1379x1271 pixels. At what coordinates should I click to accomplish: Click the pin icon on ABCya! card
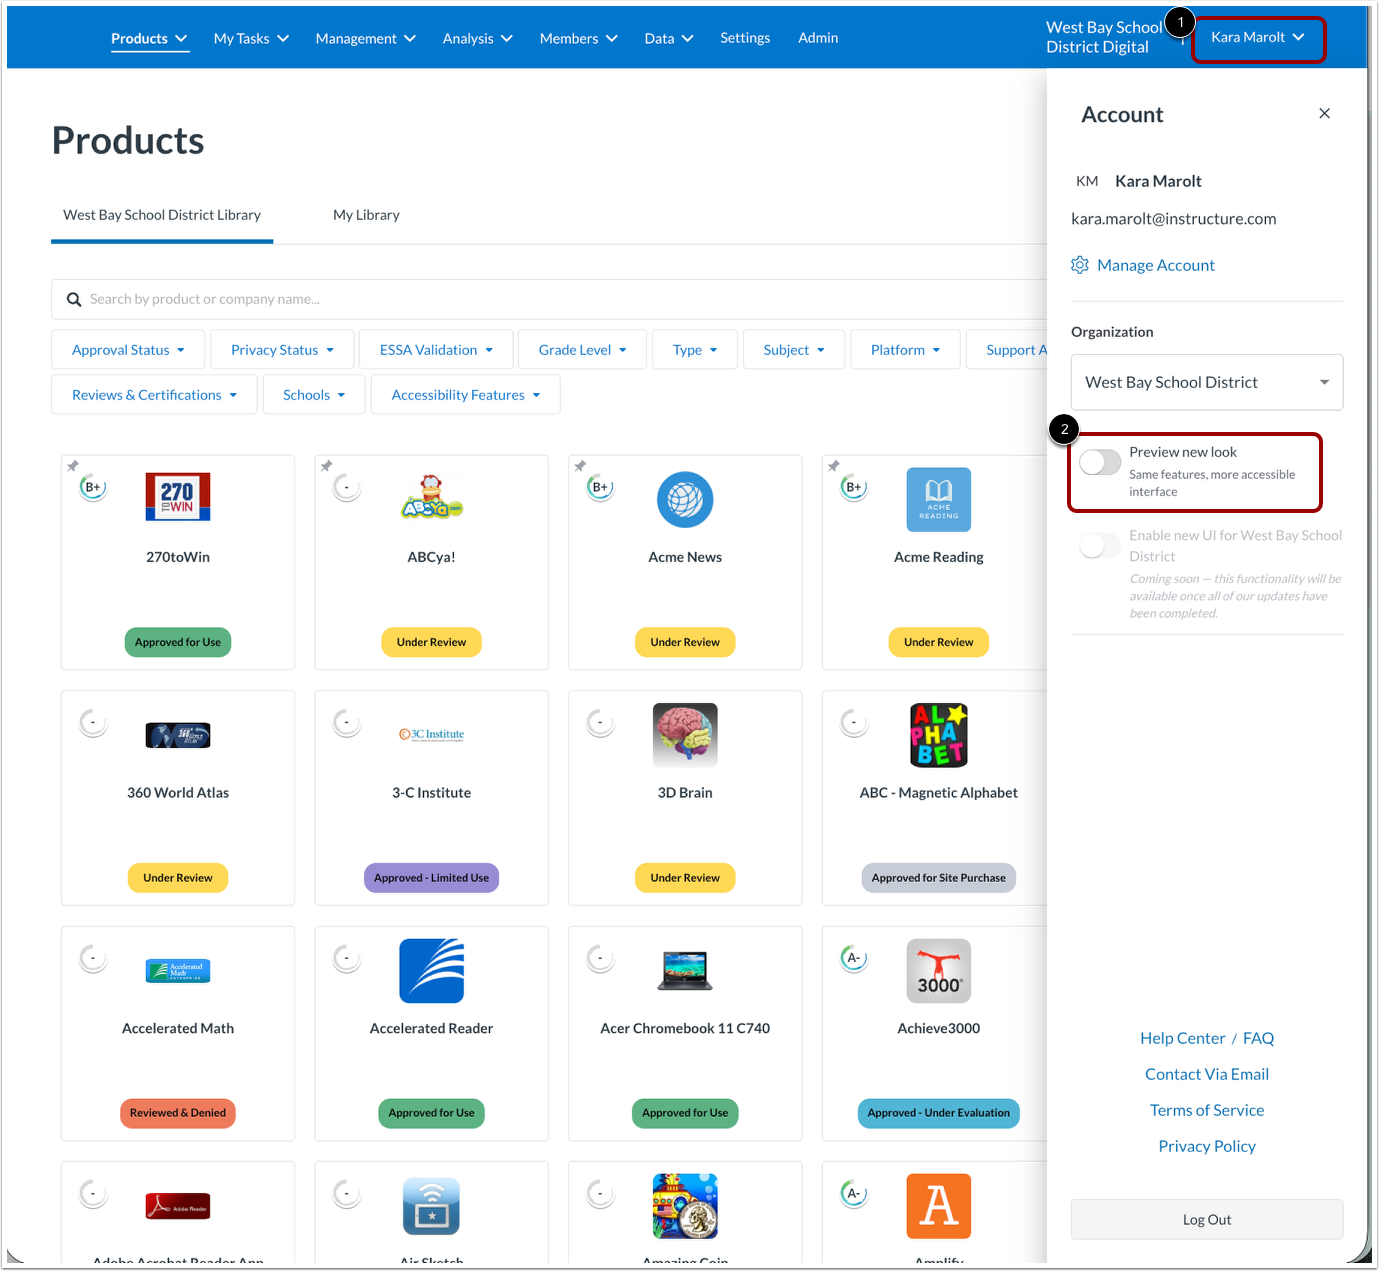(326, 466)
